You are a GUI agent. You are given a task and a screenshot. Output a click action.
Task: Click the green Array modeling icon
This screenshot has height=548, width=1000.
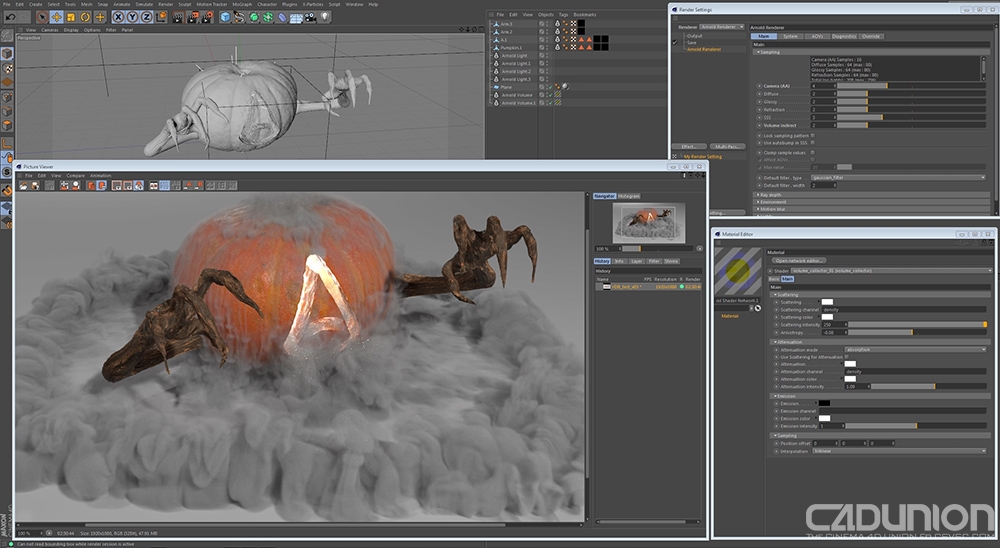coord(268,17)
